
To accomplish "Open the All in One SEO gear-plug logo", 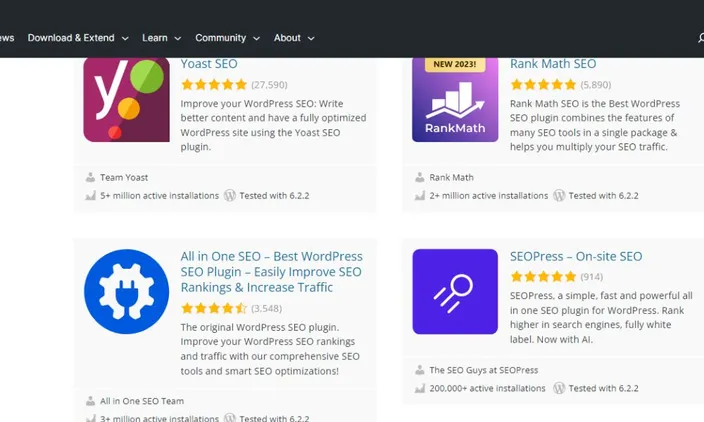I will point(127,292).
